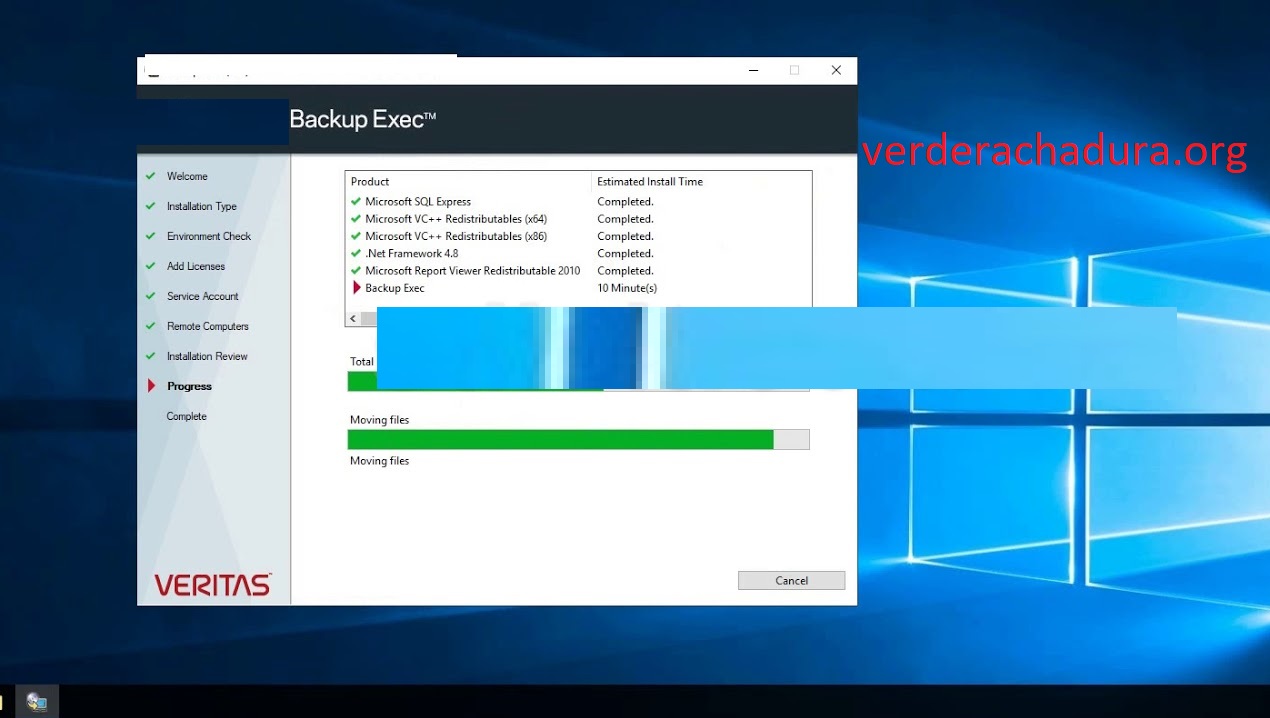Click the Estimated Install Time column header
This screenshot has height=718, width=1270.
(x=701, y=182)
